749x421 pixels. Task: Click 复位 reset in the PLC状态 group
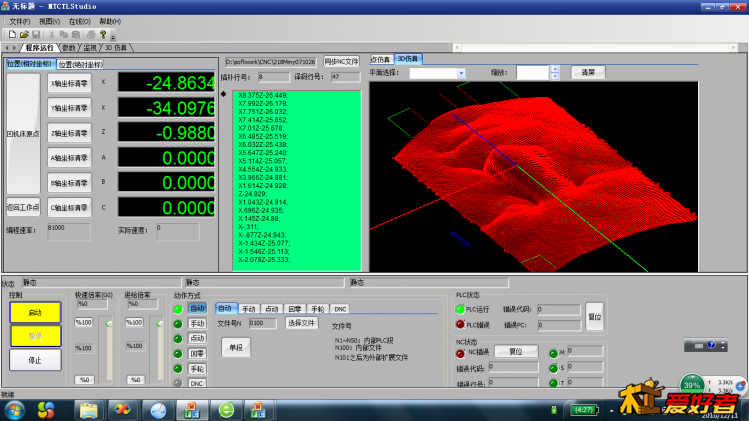tap(594, 317)
